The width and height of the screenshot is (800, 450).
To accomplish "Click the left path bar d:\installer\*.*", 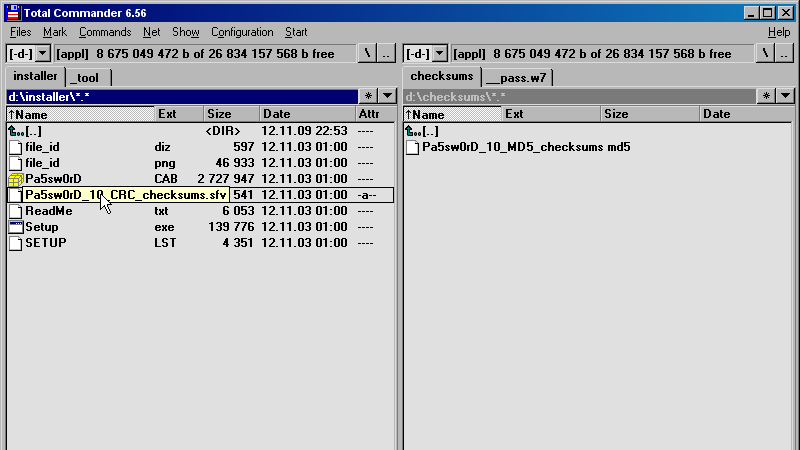I will [x=182, y=96].
